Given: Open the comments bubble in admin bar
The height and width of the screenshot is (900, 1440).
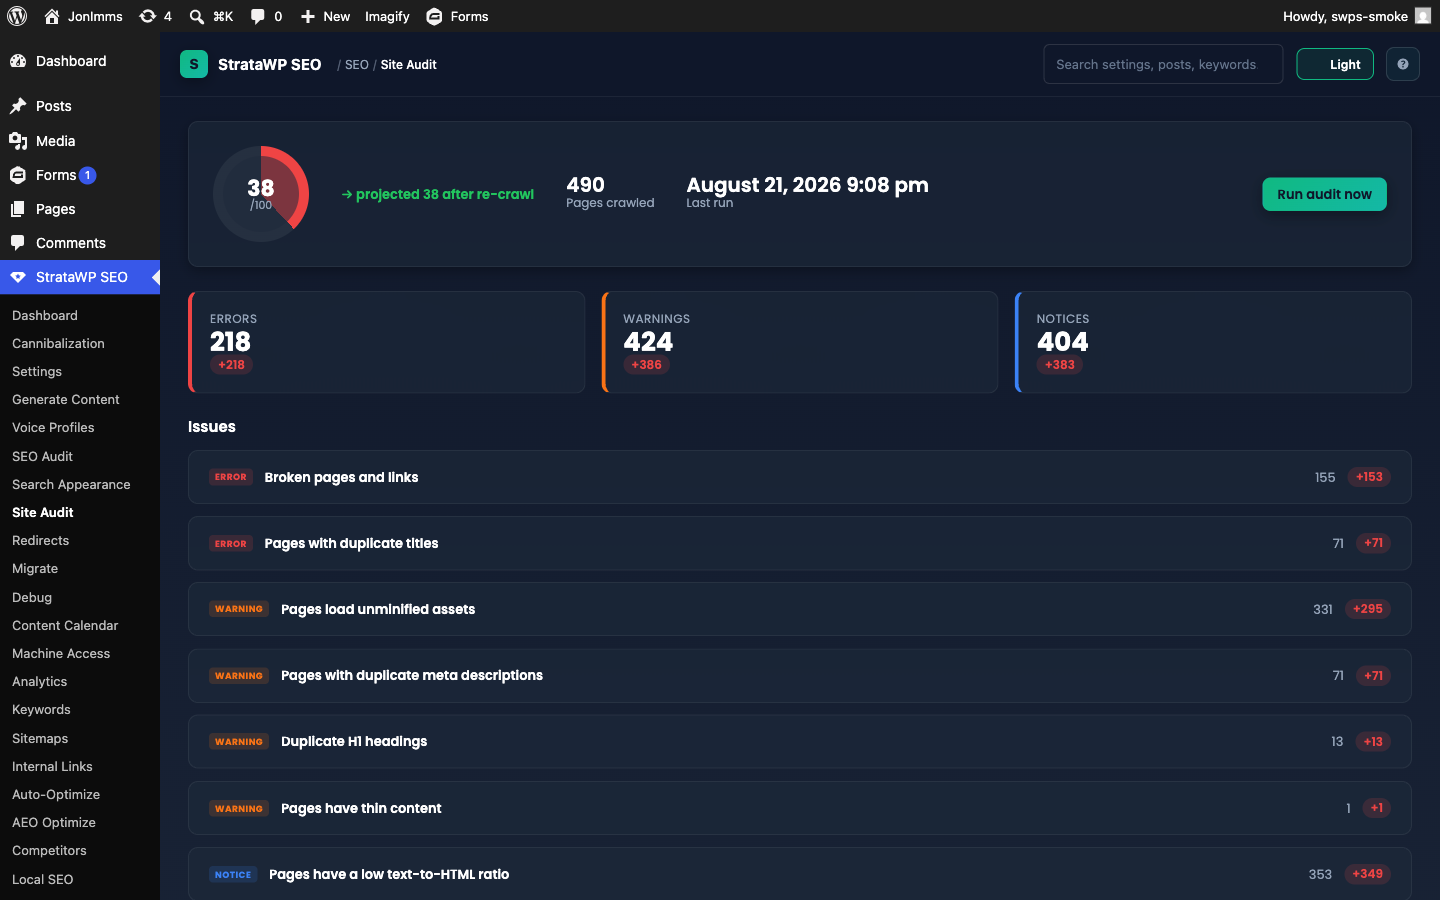Looking at the screenshot, I should [x=258, y=16].
